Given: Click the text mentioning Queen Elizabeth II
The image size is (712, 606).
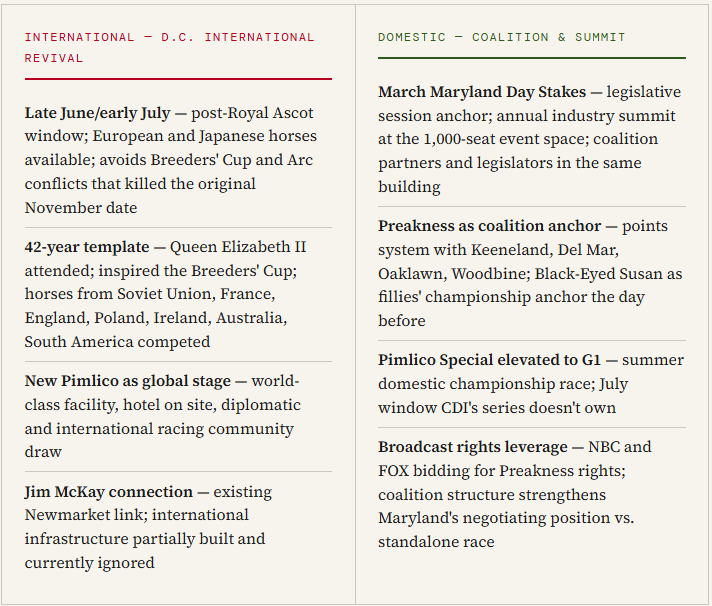Looking at the screenshot, I should (x=238, y=247).
